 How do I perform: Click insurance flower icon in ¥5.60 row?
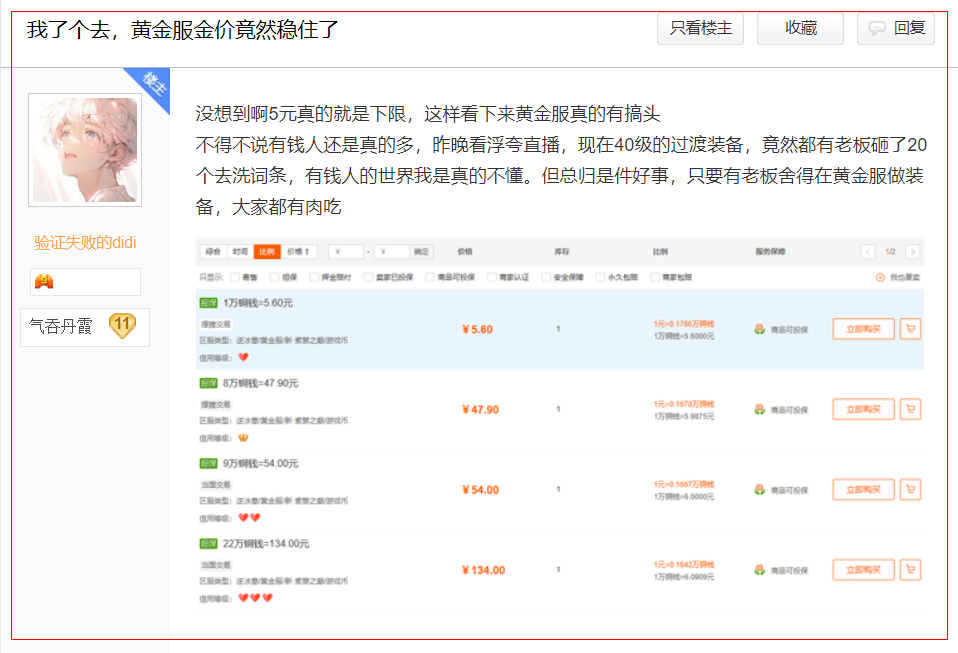click(x=759, y=329)
